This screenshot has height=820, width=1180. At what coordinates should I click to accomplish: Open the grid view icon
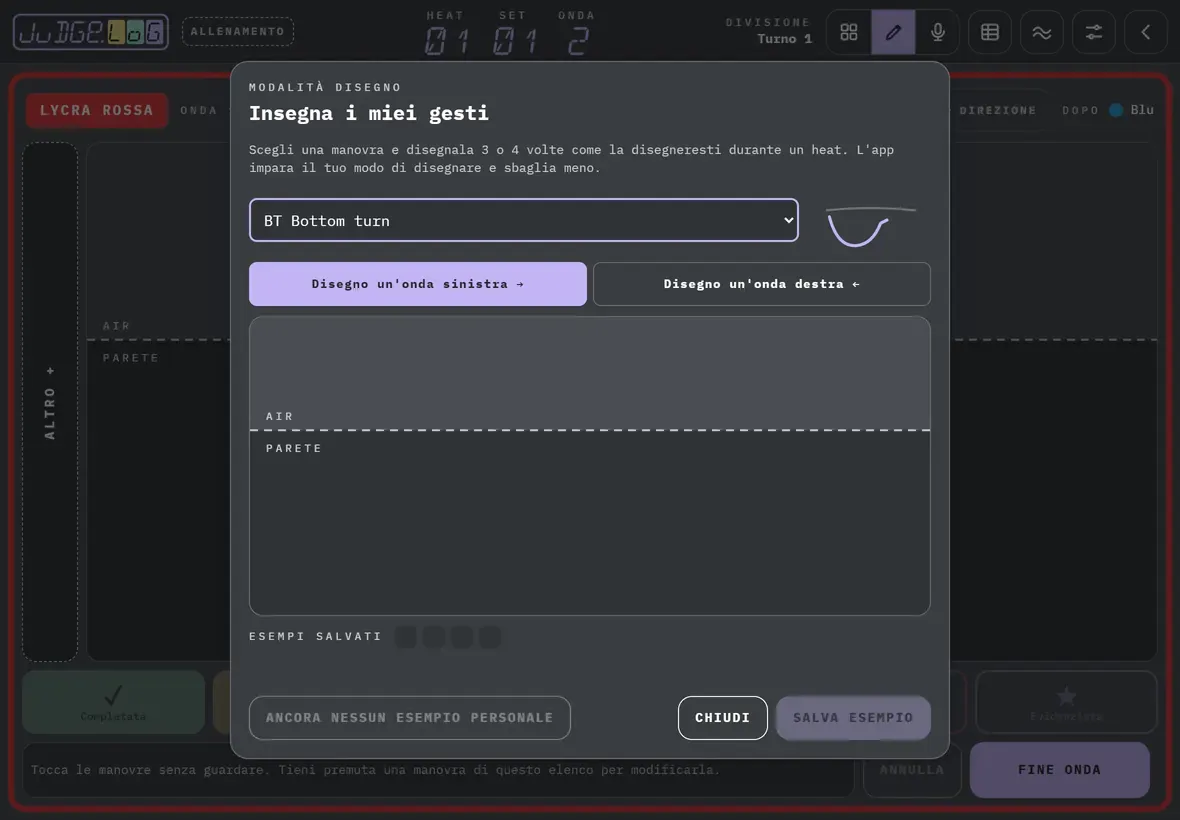(848, 32)
